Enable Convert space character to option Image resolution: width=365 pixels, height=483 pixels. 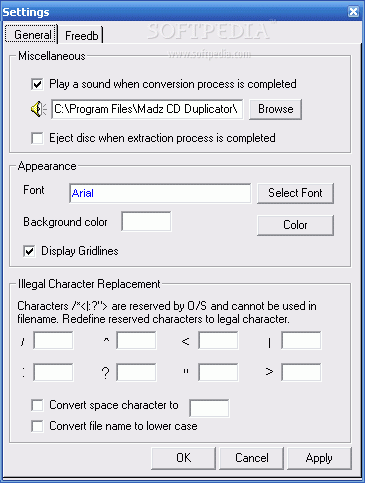(37, 405)
